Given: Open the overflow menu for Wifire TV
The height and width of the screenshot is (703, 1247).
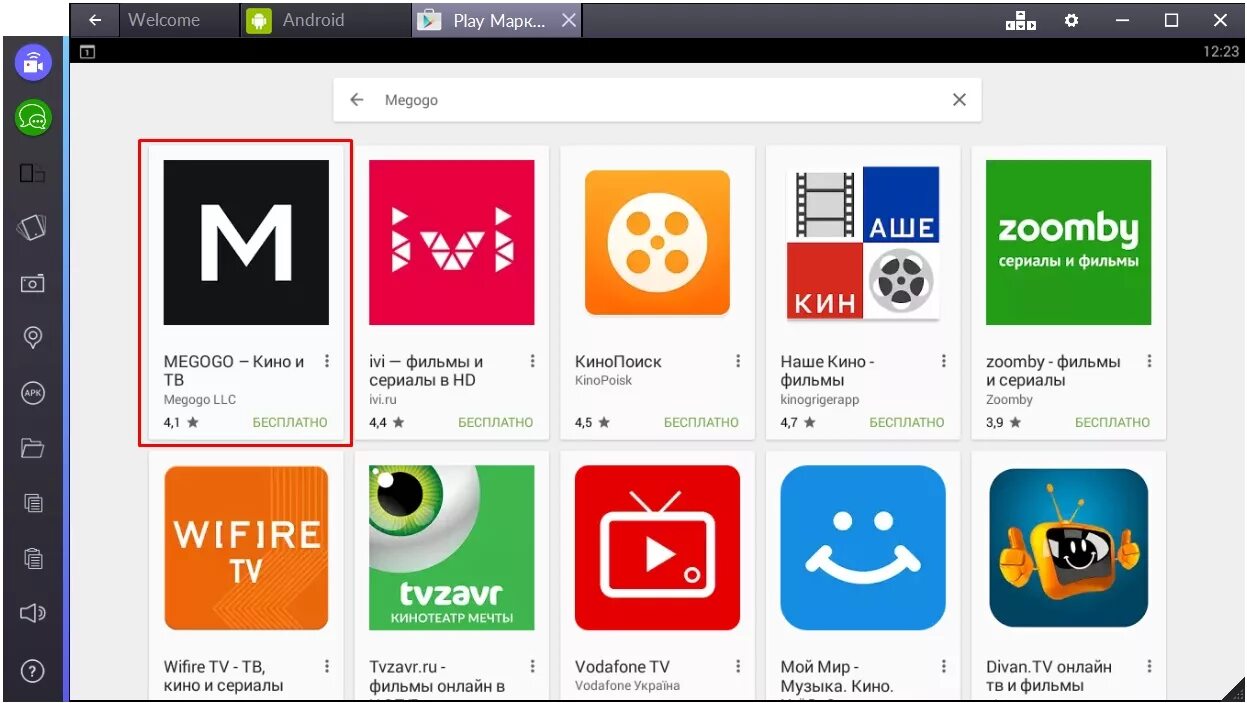Looking at the screenshot, I should click(326, 666).
